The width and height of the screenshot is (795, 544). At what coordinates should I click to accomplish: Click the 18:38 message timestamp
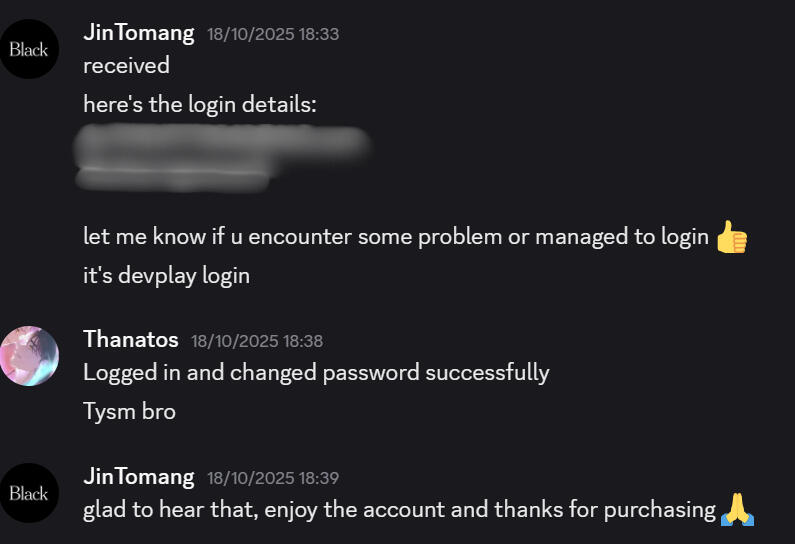click(257, 341)
